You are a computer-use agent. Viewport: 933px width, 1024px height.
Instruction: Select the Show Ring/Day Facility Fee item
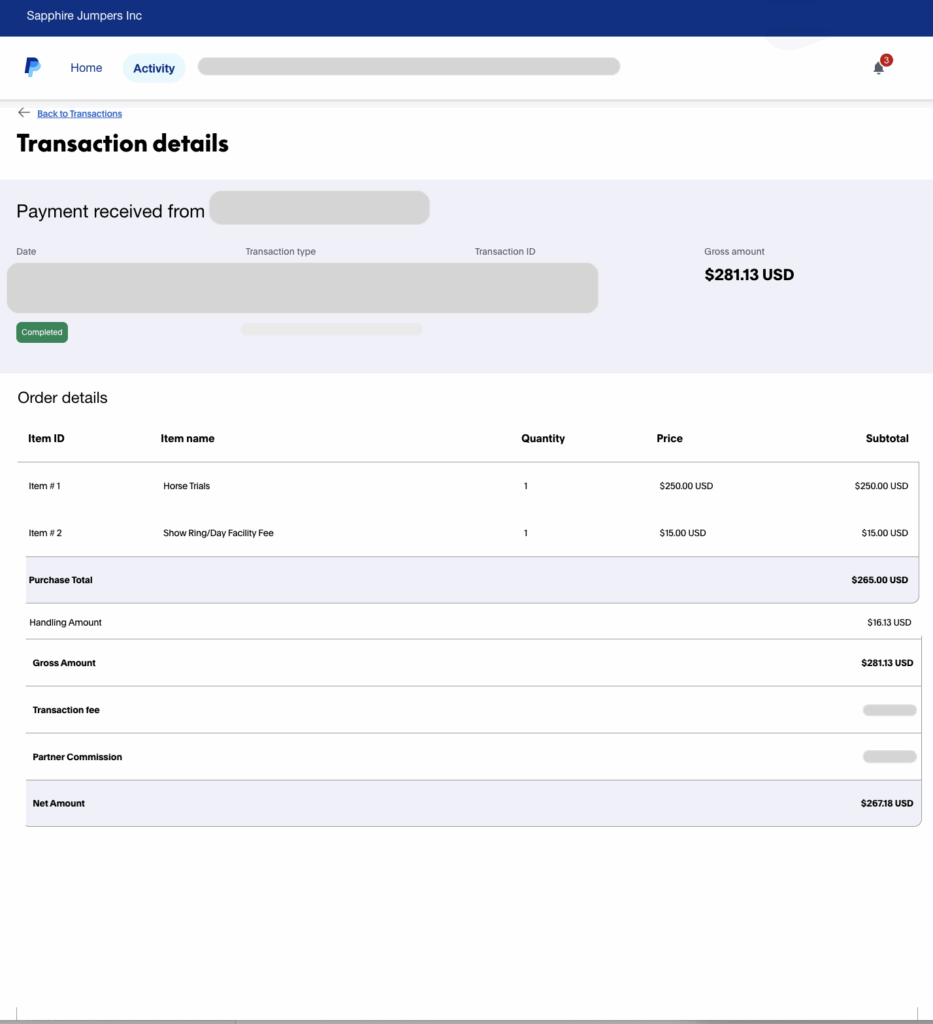tap(218, 533)
